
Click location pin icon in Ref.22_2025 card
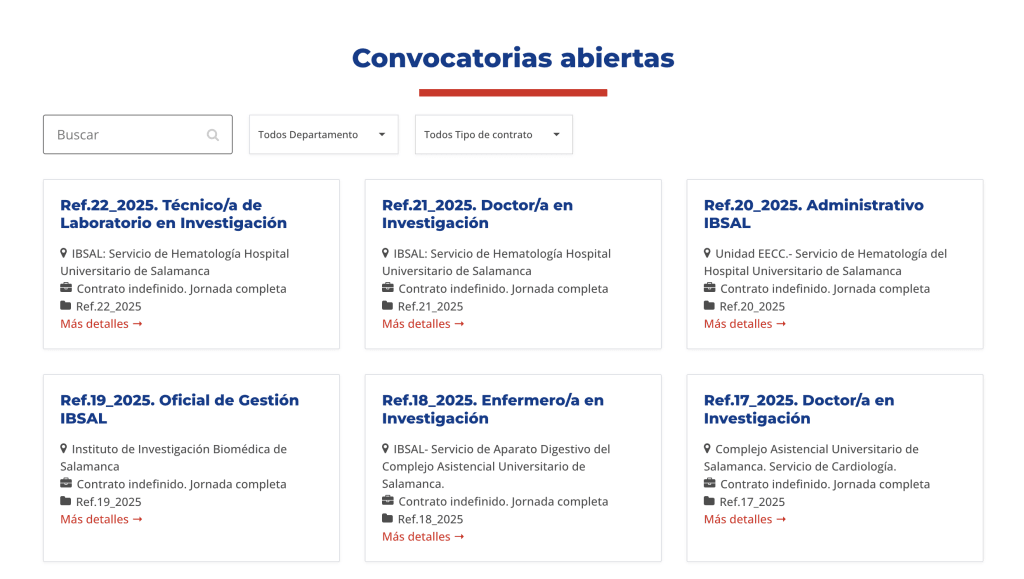pyautogui.click(x=64, y=254)
